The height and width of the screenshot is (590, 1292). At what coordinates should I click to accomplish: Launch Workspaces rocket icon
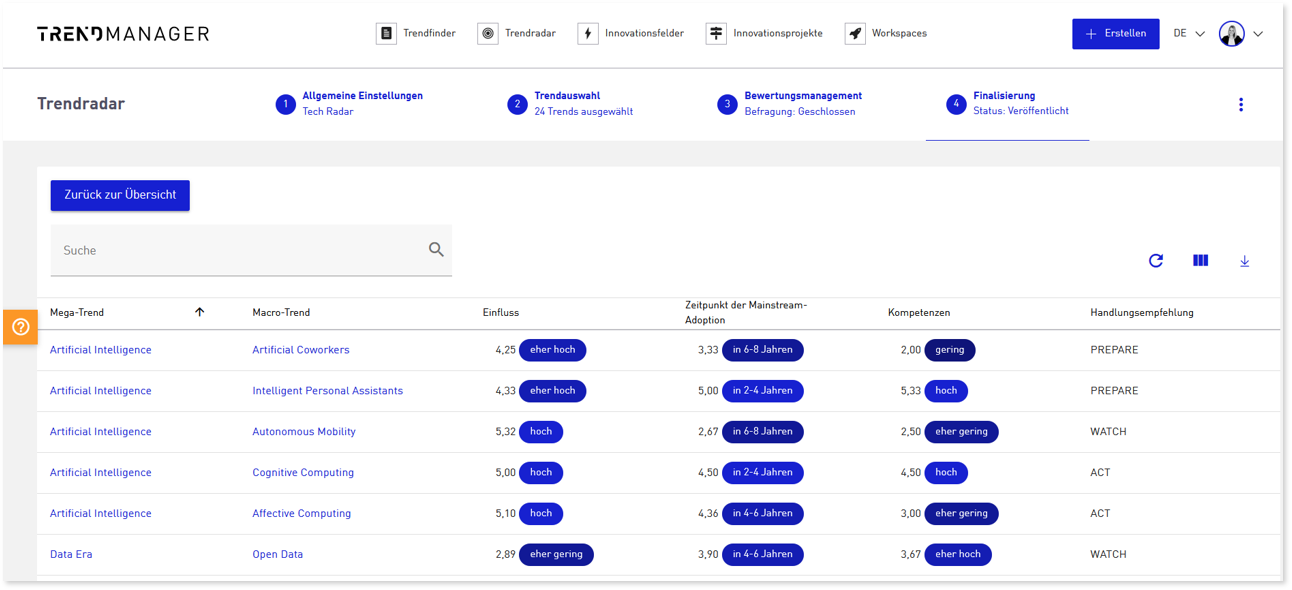point(855,34)
